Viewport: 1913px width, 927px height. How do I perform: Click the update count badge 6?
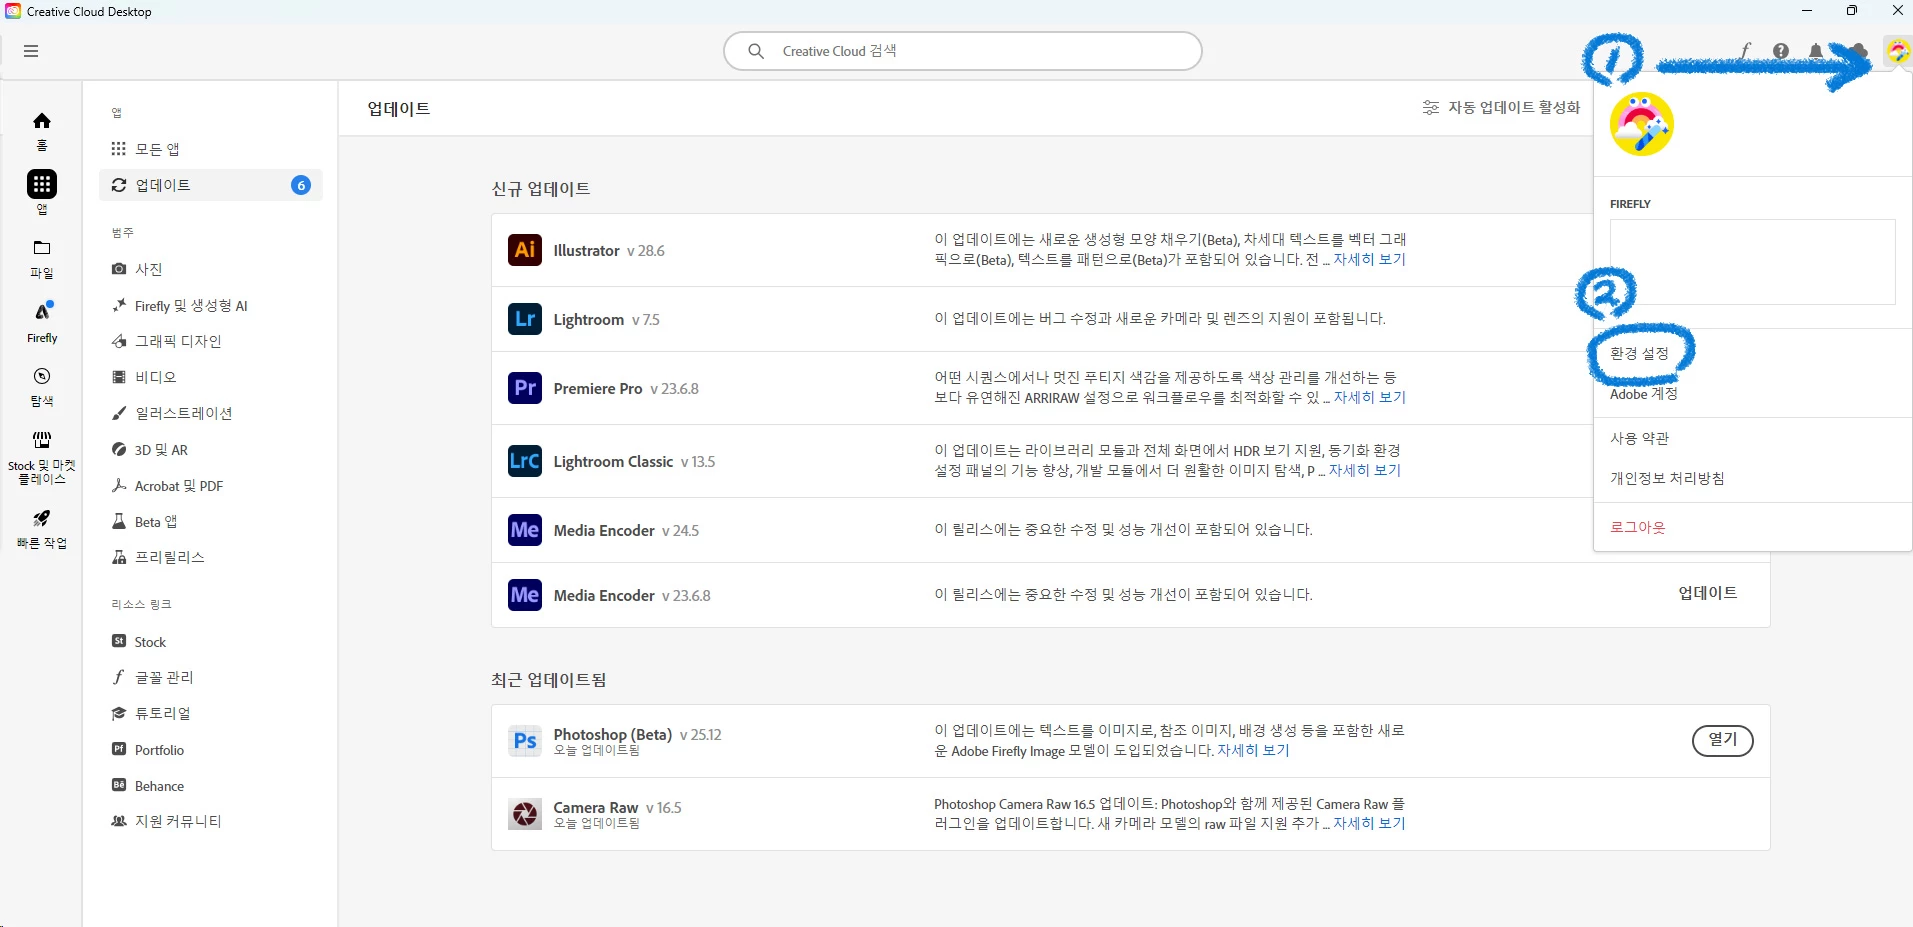click(301, 185)
